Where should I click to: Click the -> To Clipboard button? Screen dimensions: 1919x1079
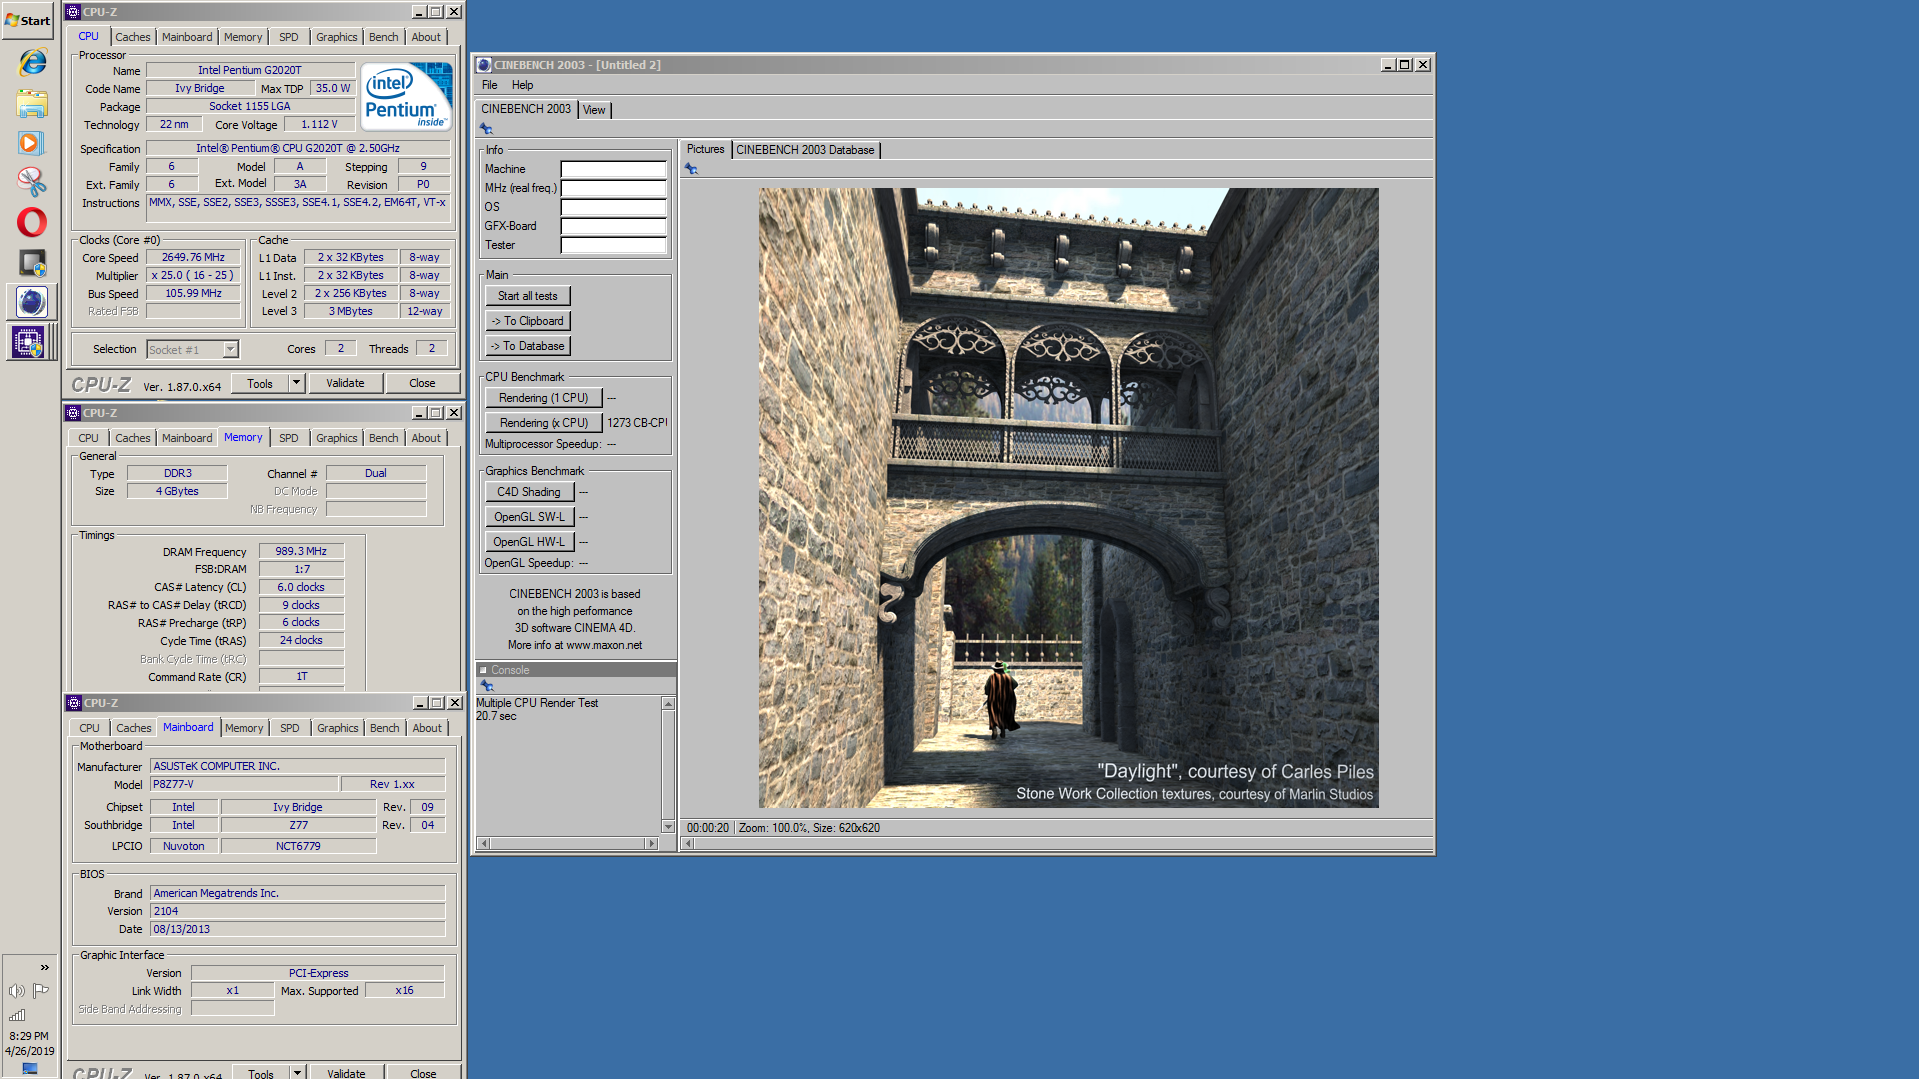(528, 321)
